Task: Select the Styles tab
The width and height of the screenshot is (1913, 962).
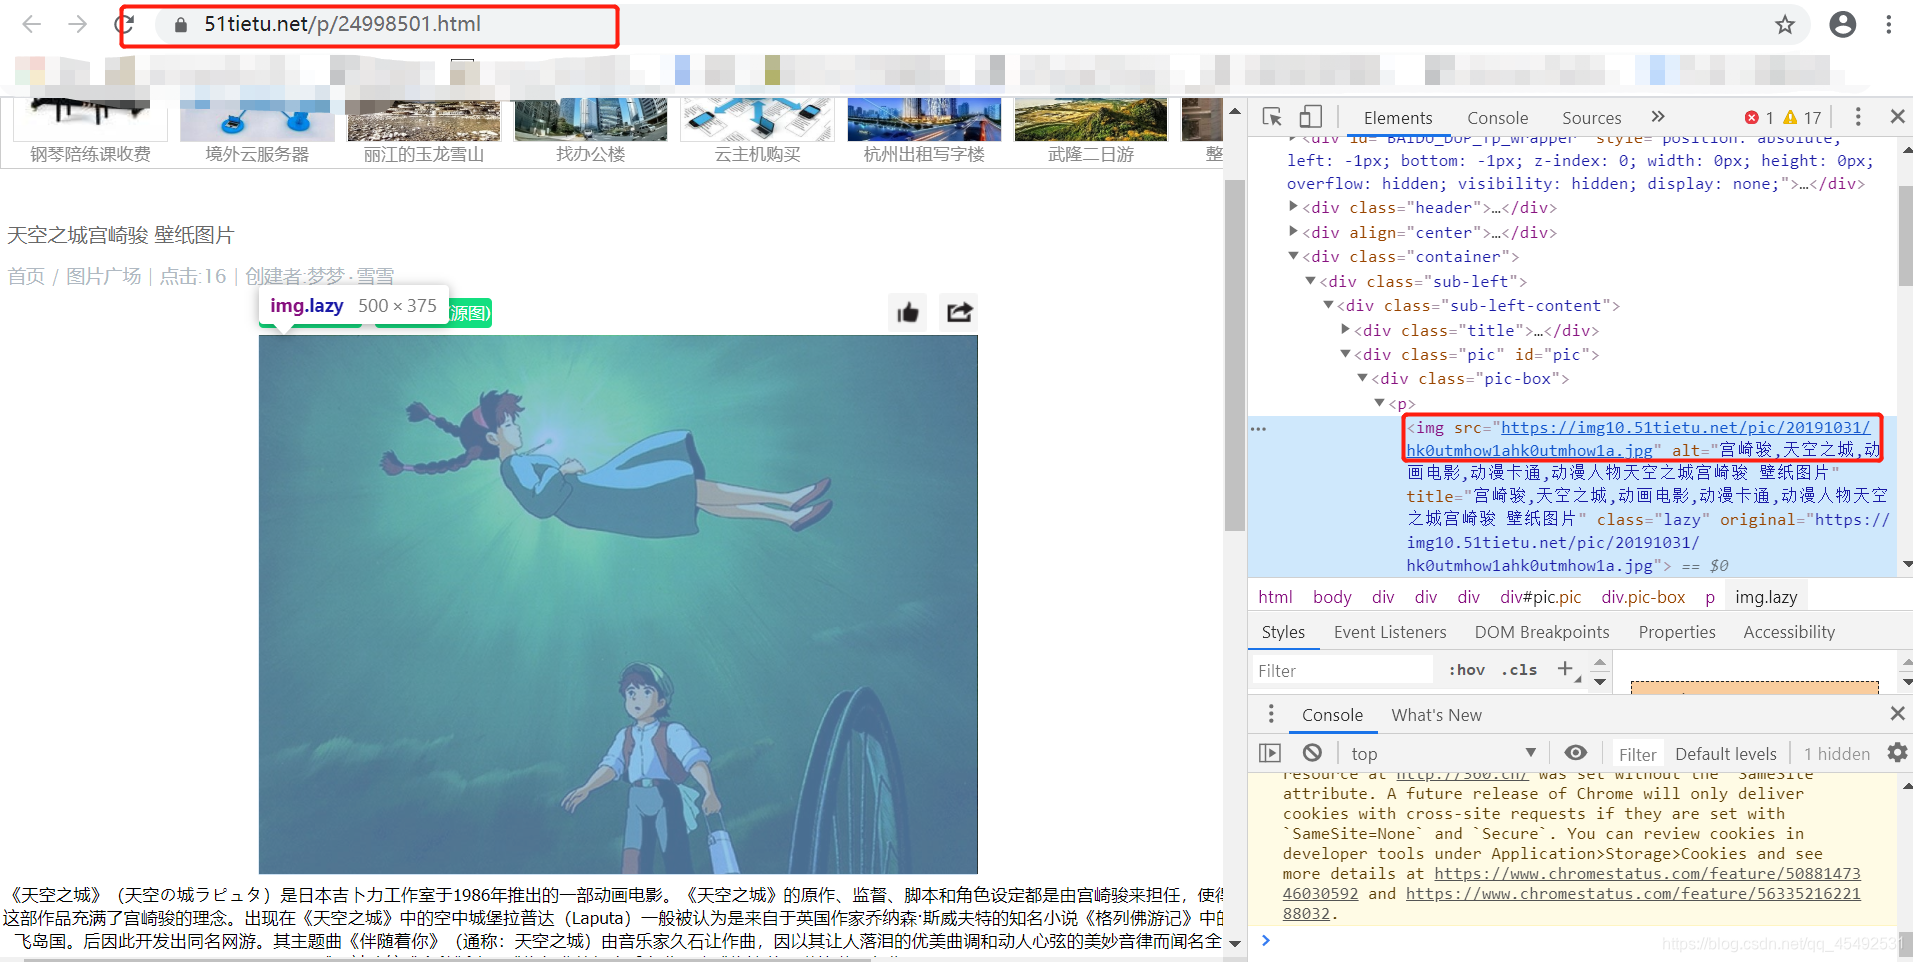Action: pos(1283,632)
